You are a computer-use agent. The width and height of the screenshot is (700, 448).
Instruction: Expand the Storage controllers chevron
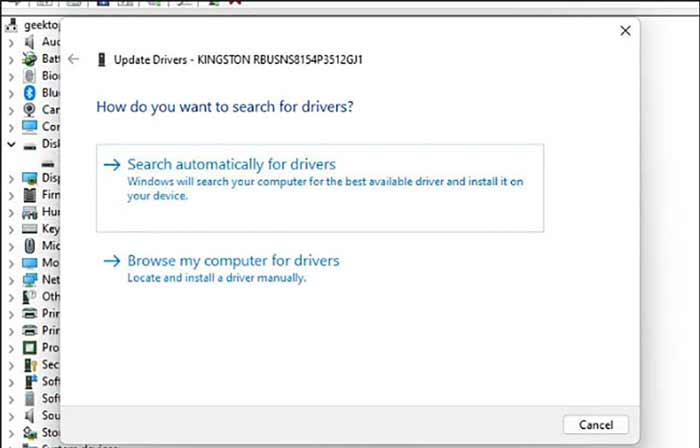pos(11,433)
